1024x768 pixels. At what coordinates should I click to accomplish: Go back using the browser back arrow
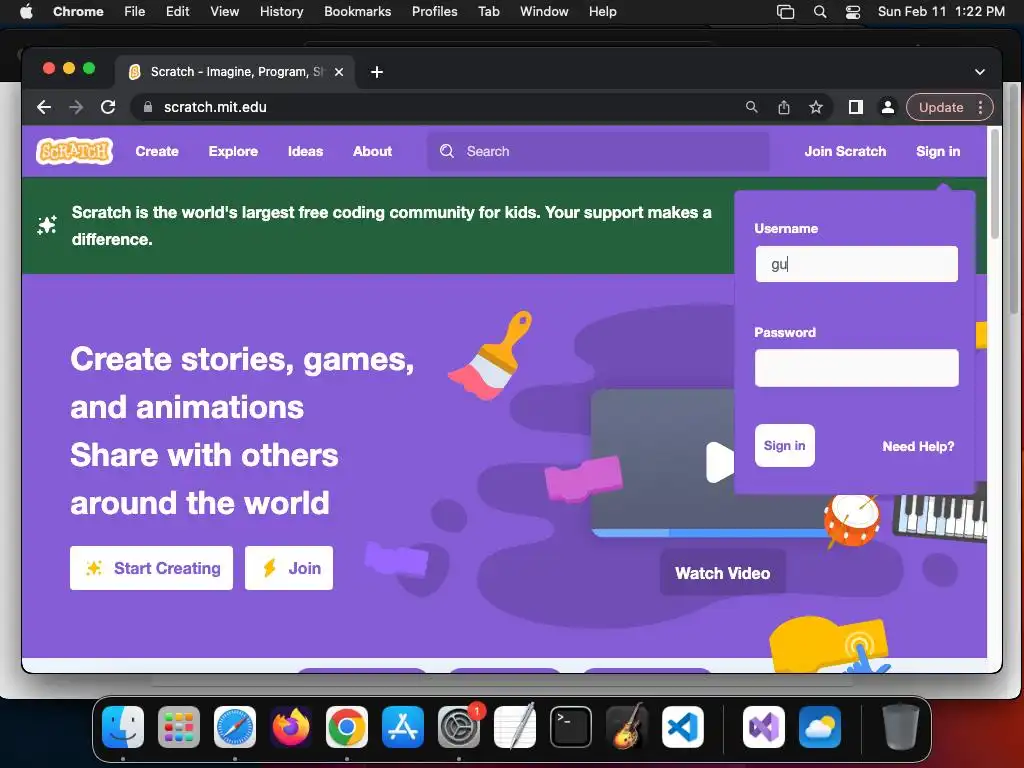pyautogui.click(x=44, y=107)
